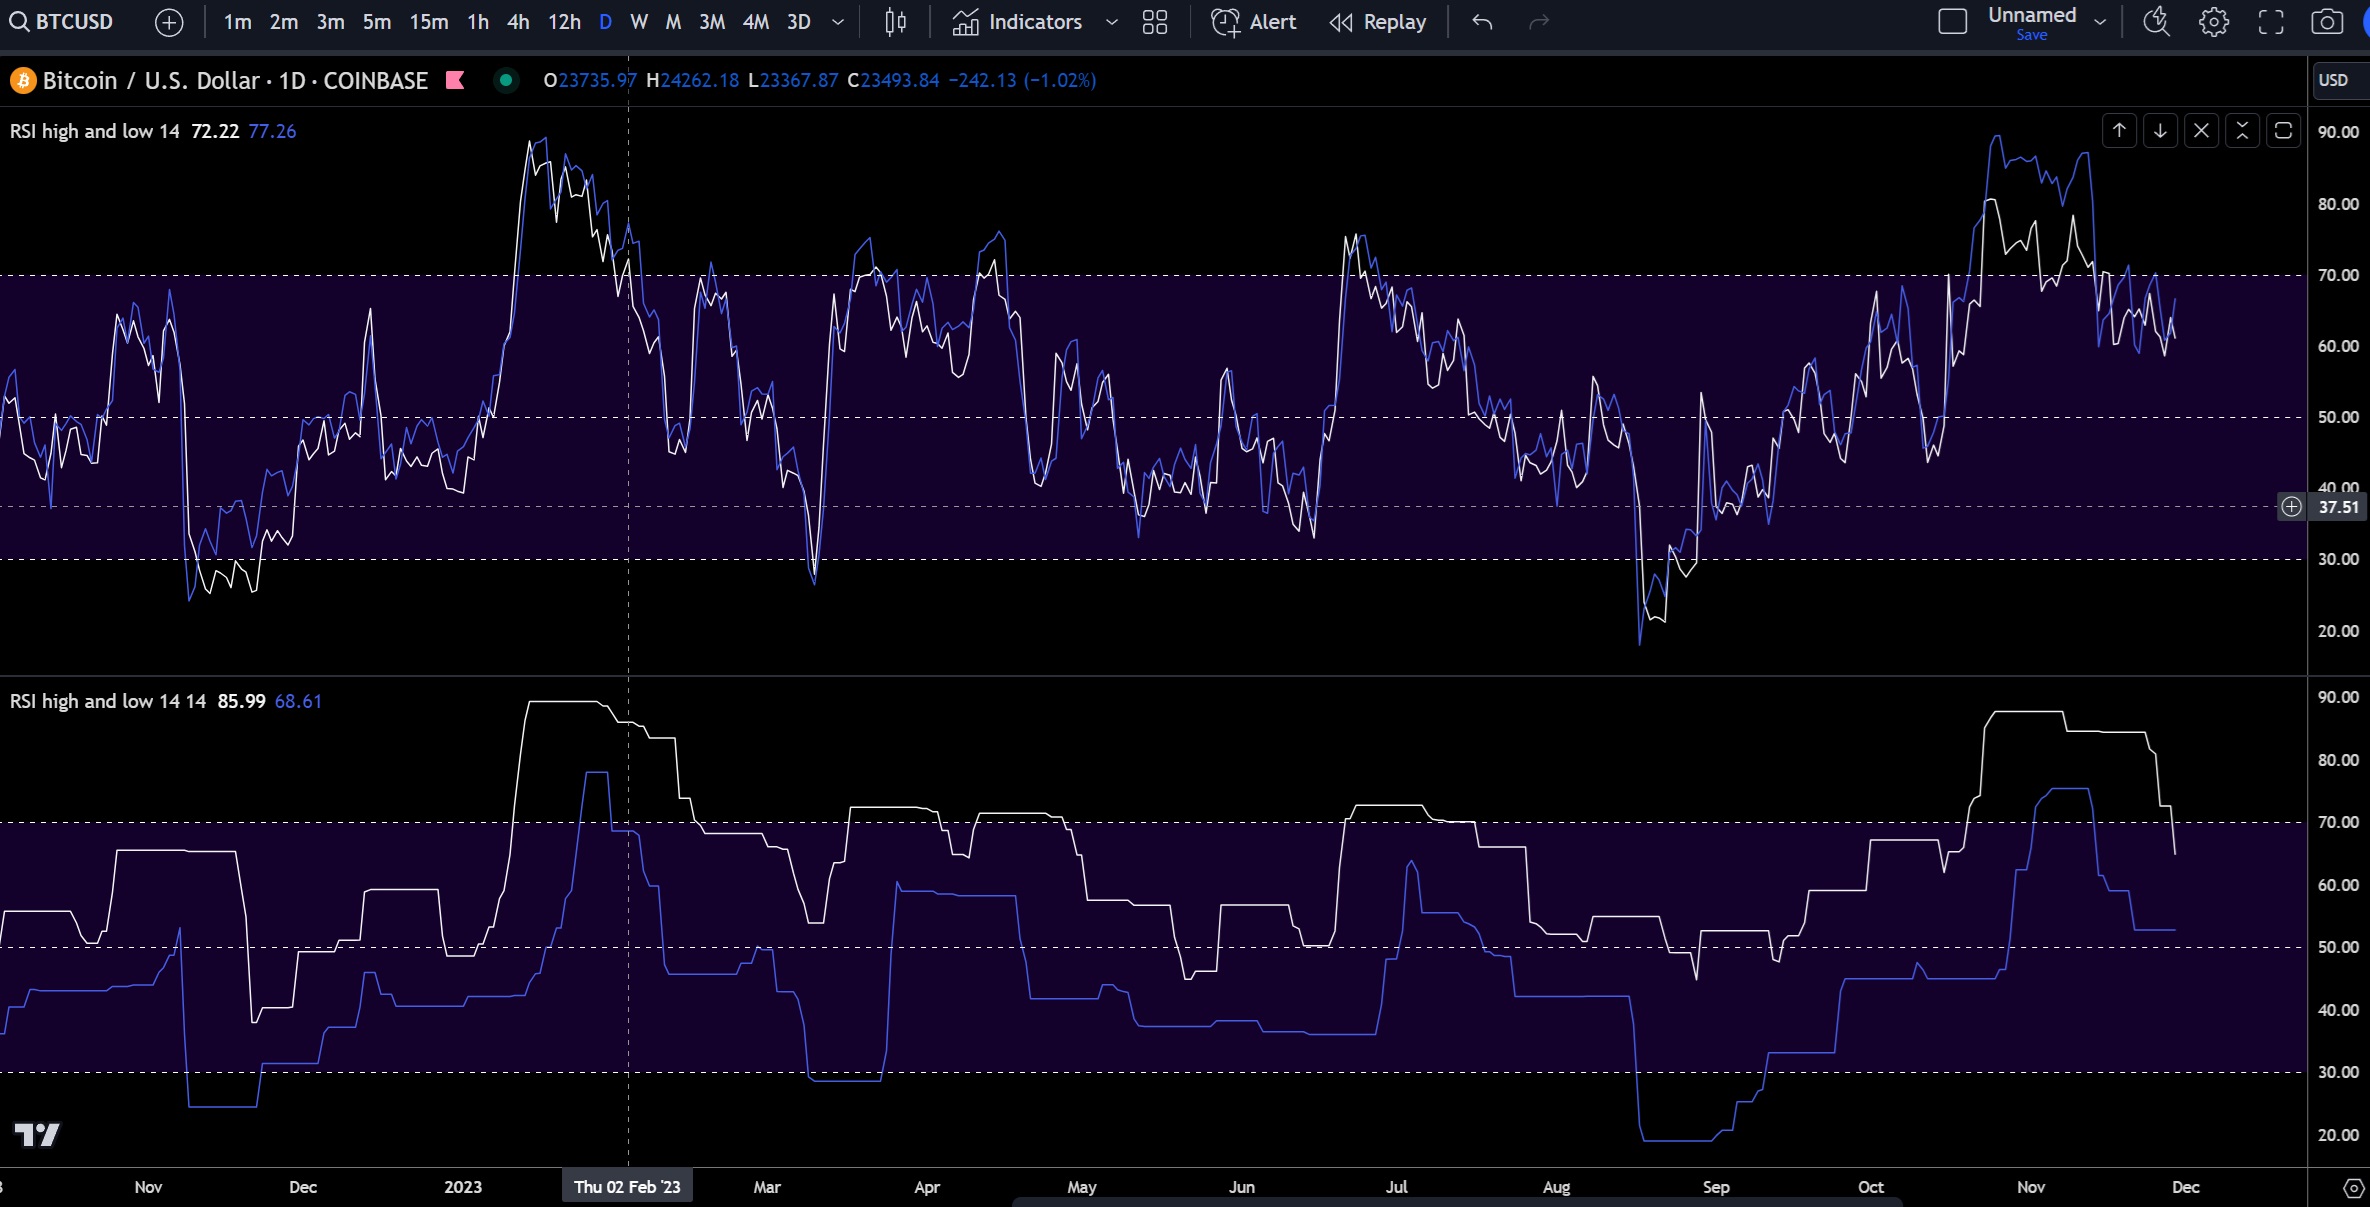Enter fullscreen mode
Image resolution: width=2370 pixels, height=1207 pixels.
click(x=2271, y=22)
